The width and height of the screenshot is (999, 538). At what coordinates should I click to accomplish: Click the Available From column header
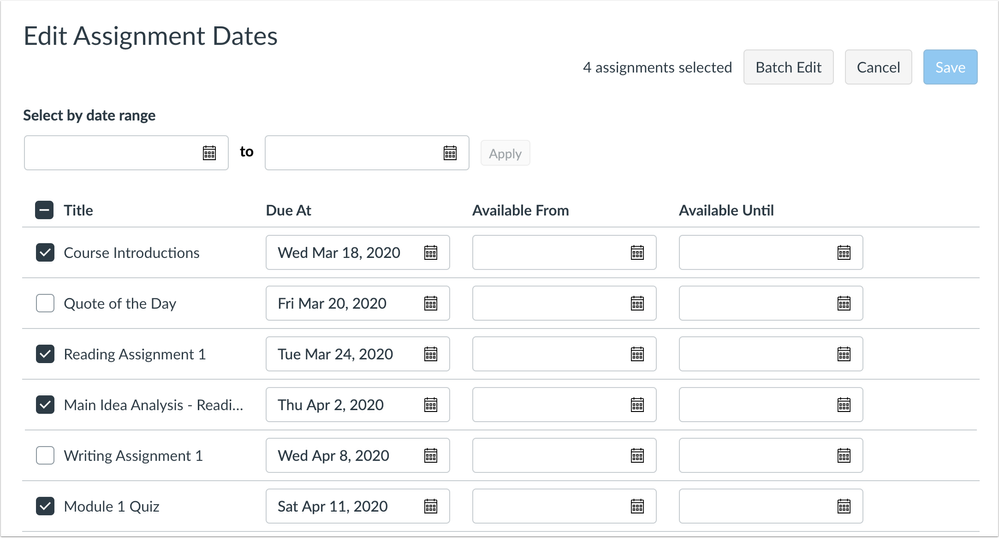(520, 210)
